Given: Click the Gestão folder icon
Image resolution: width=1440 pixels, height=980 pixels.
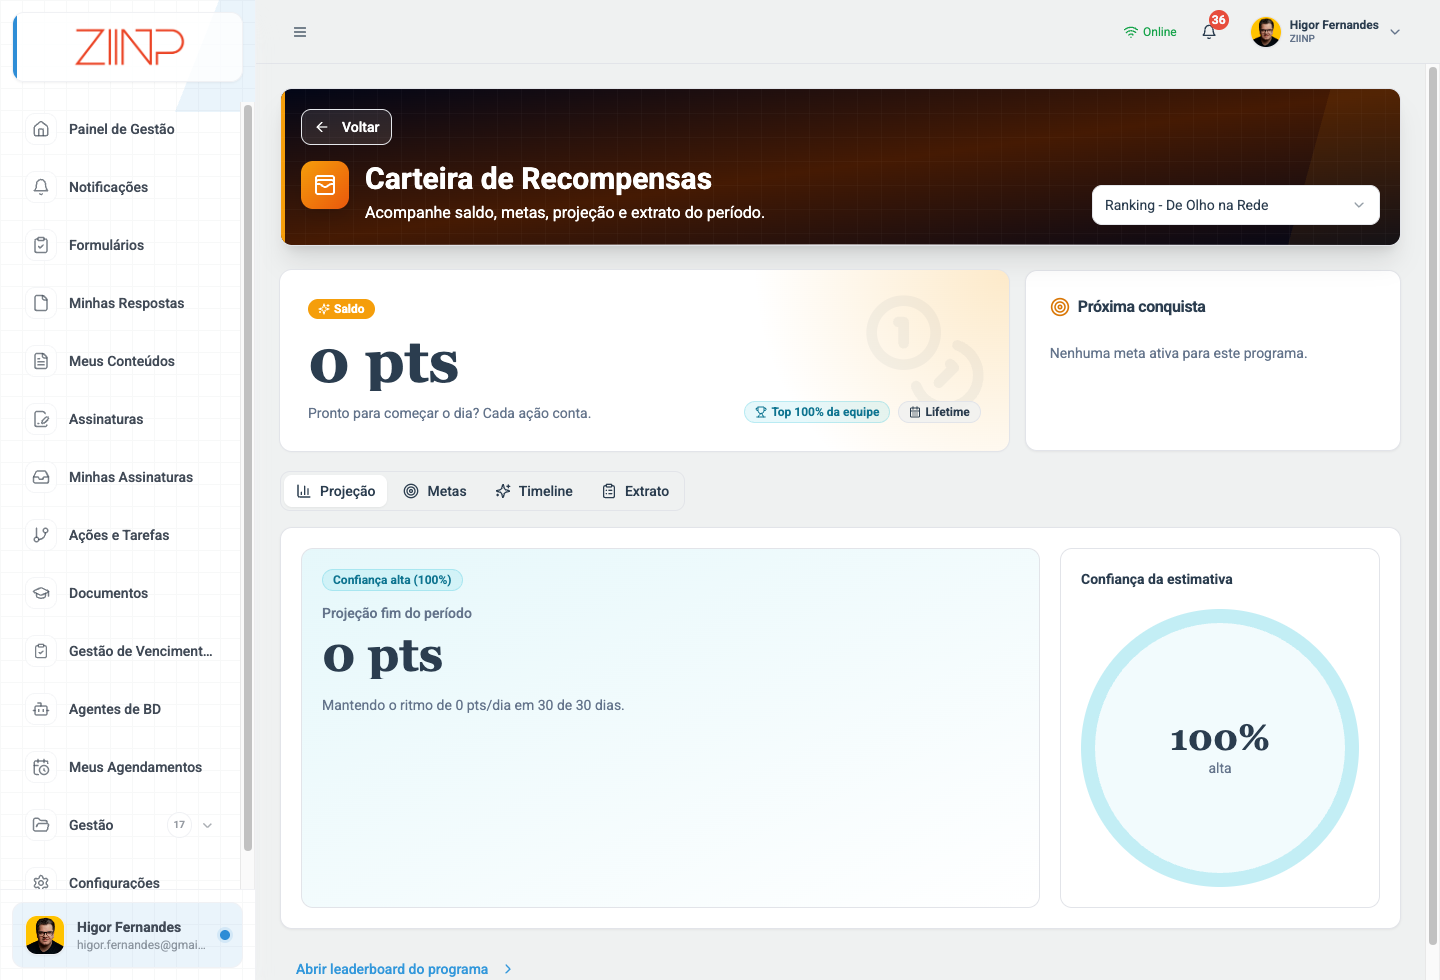Looking at the screenshot, I should coord(41,825).
